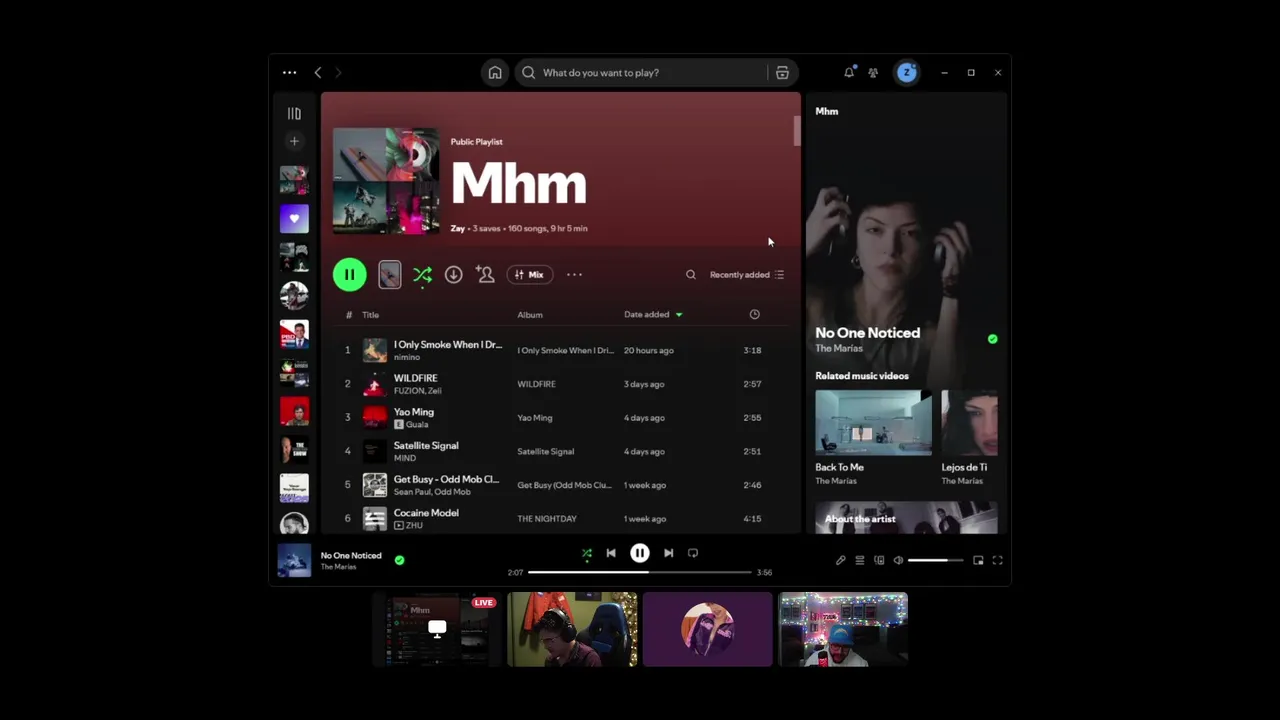The width and height of the screenshot is (1280, 720).
Task: Click the Mhm playlist cover art
Action: [386, 180]
